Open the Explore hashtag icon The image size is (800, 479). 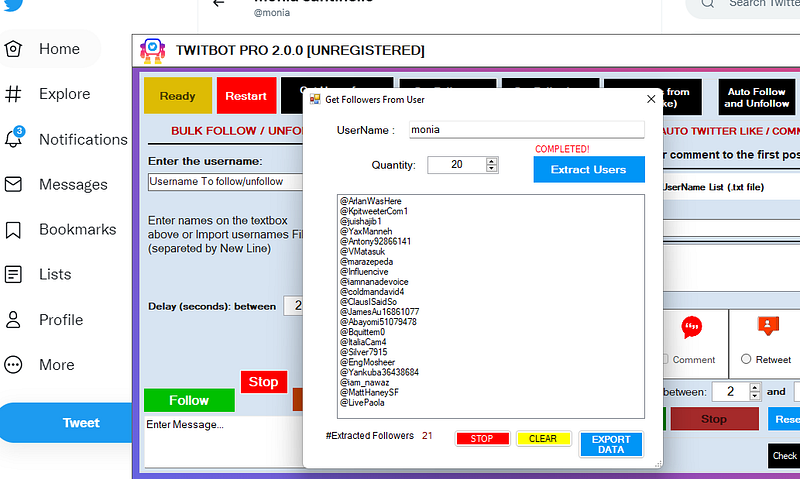point(13,94)
